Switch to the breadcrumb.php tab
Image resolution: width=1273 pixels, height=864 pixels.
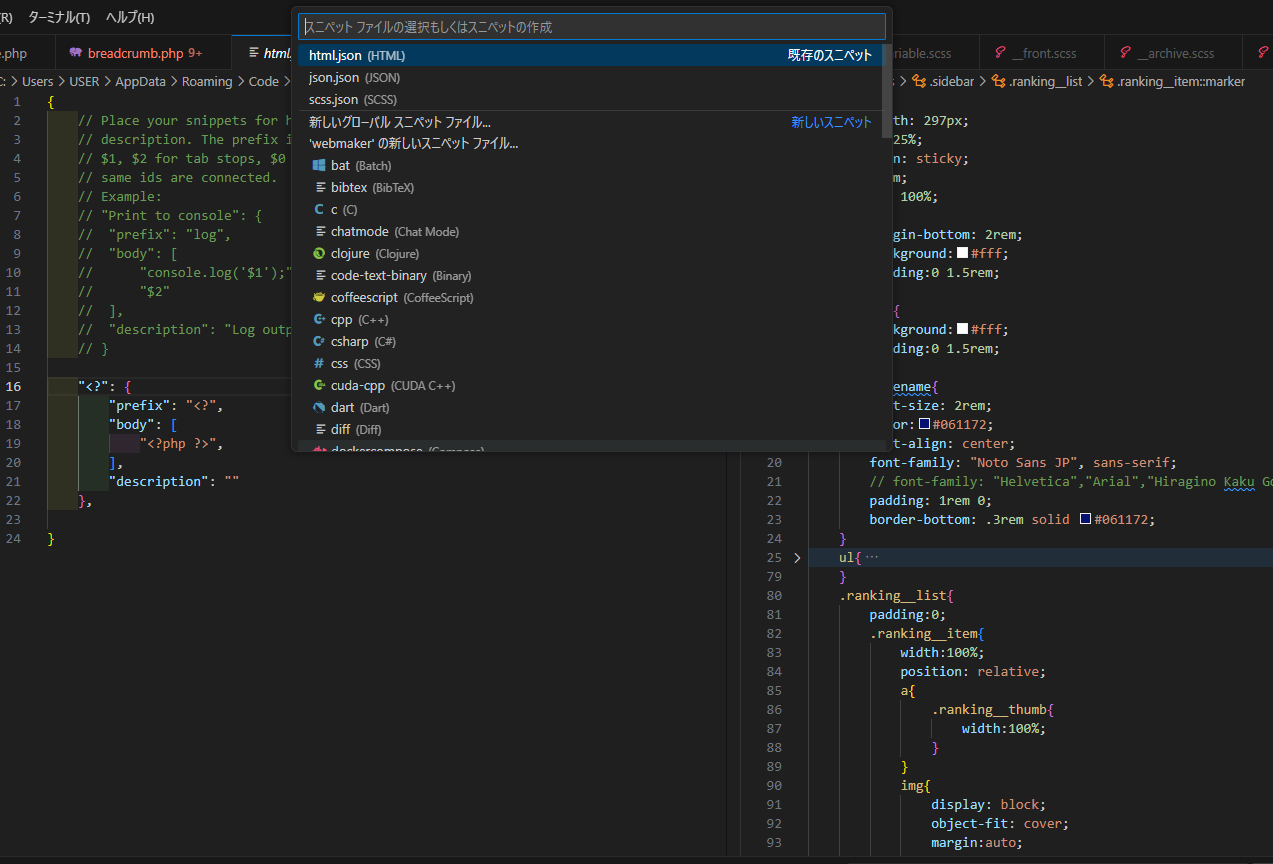coord(135,53)
